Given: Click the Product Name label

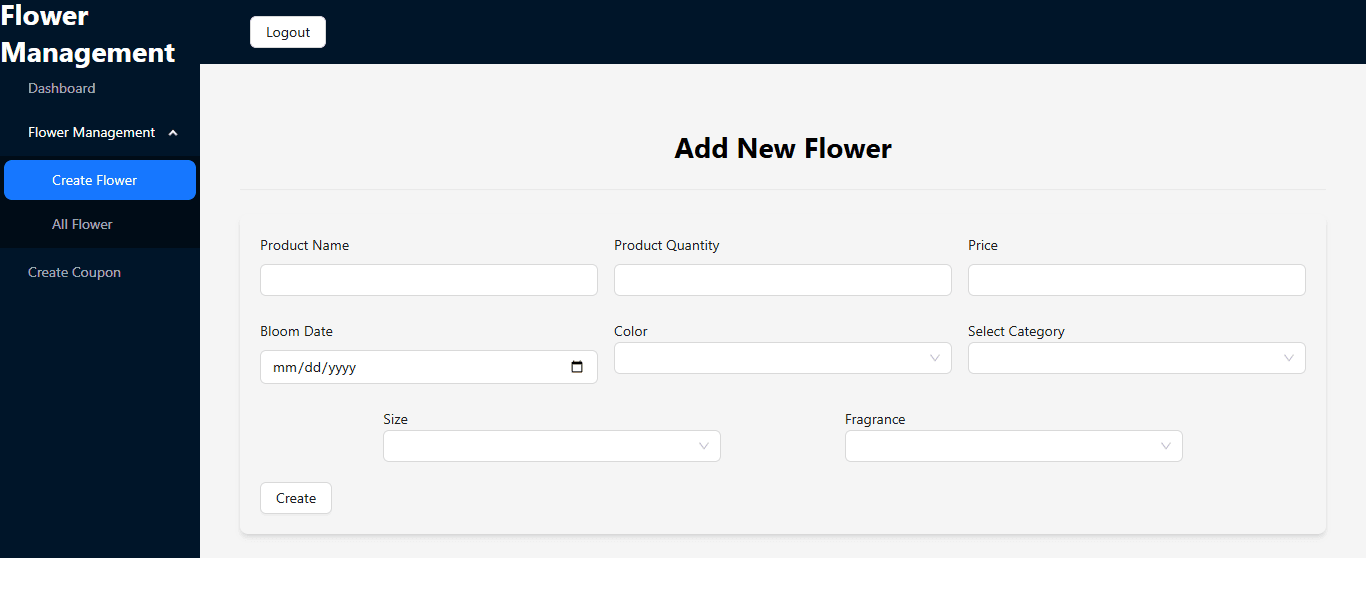Looking at the screenshot, I should pyautogui.click(x=305, y=245).
